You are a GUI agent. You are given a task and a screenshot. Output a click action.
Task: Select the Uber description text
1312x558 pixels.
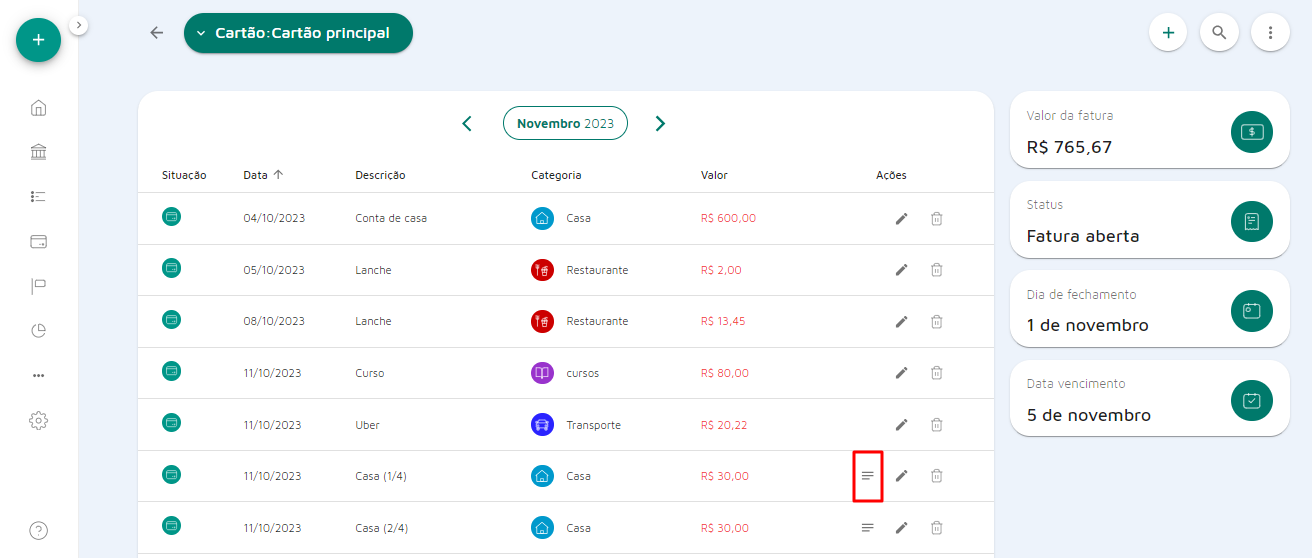368,425
